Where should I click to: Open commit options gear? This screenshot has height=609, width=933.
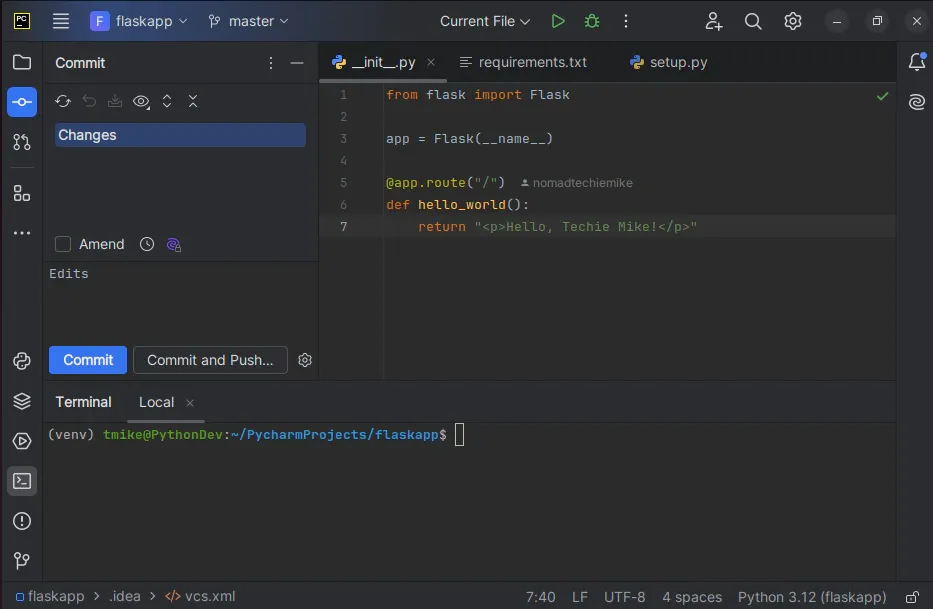coord(305,360)
